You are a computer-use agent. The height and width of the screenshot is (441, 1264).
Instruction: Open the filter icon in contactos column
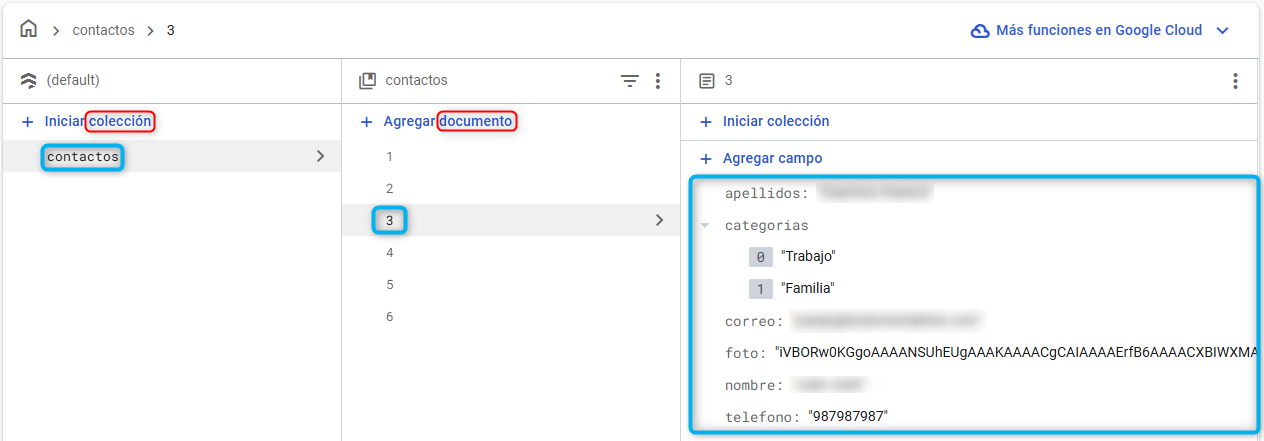pyautogui.click(x=629, y=81)
